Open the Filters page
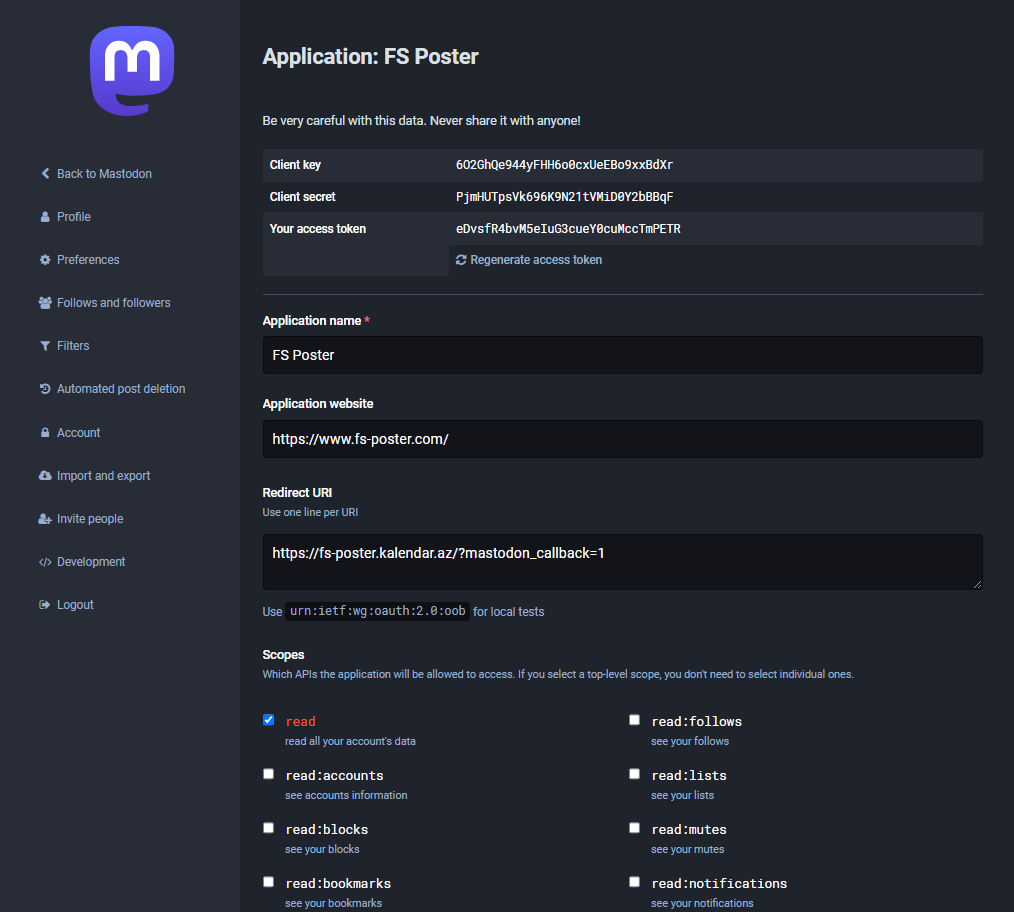 [x=73, y=346]
